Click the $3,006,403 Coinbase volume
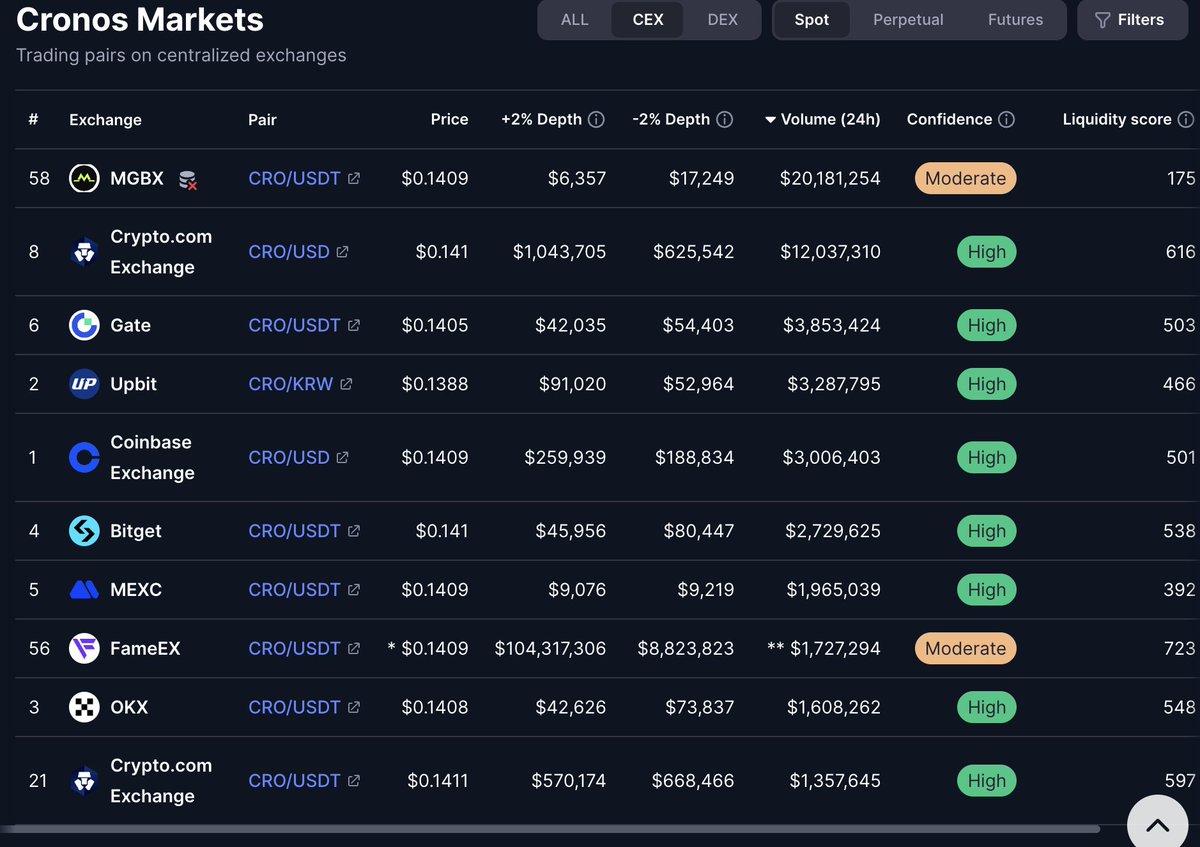Image resolution: width=1200 pixels, height=847 pixels. pos(833,457)
